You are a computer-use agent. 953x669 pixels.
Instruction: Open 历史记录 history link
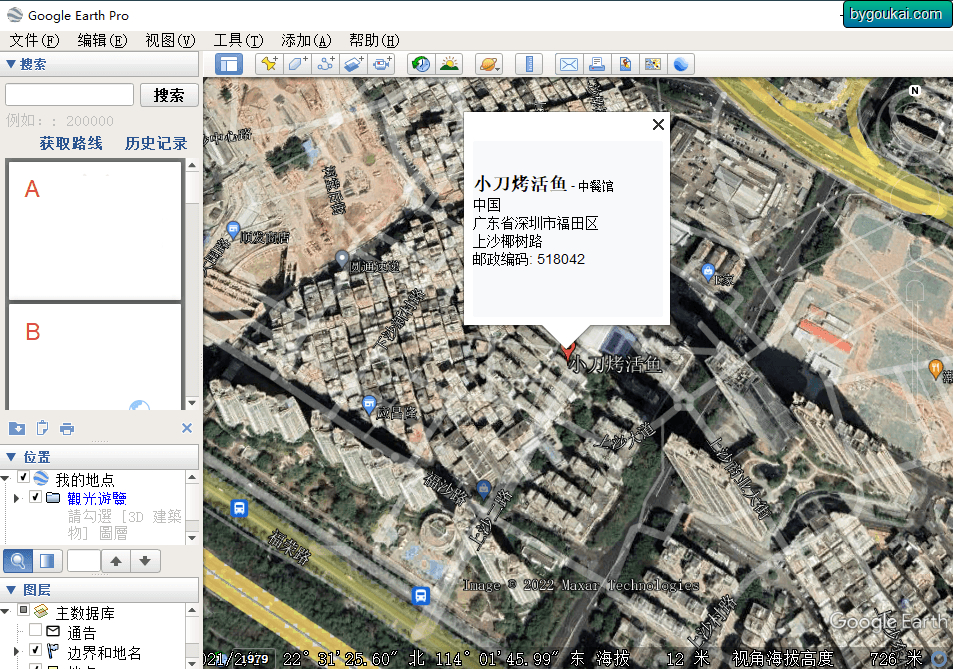(x=156, y=143)
